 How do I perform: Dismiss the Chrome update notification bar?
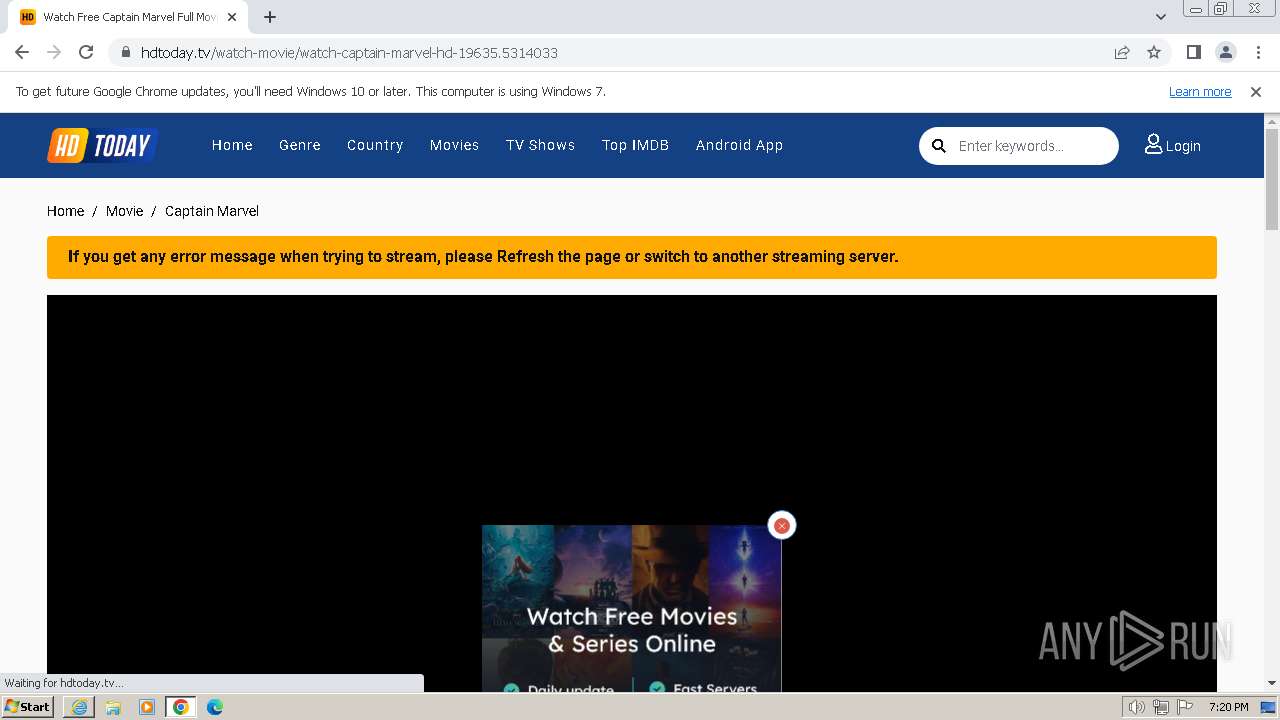click(1256, 91)
